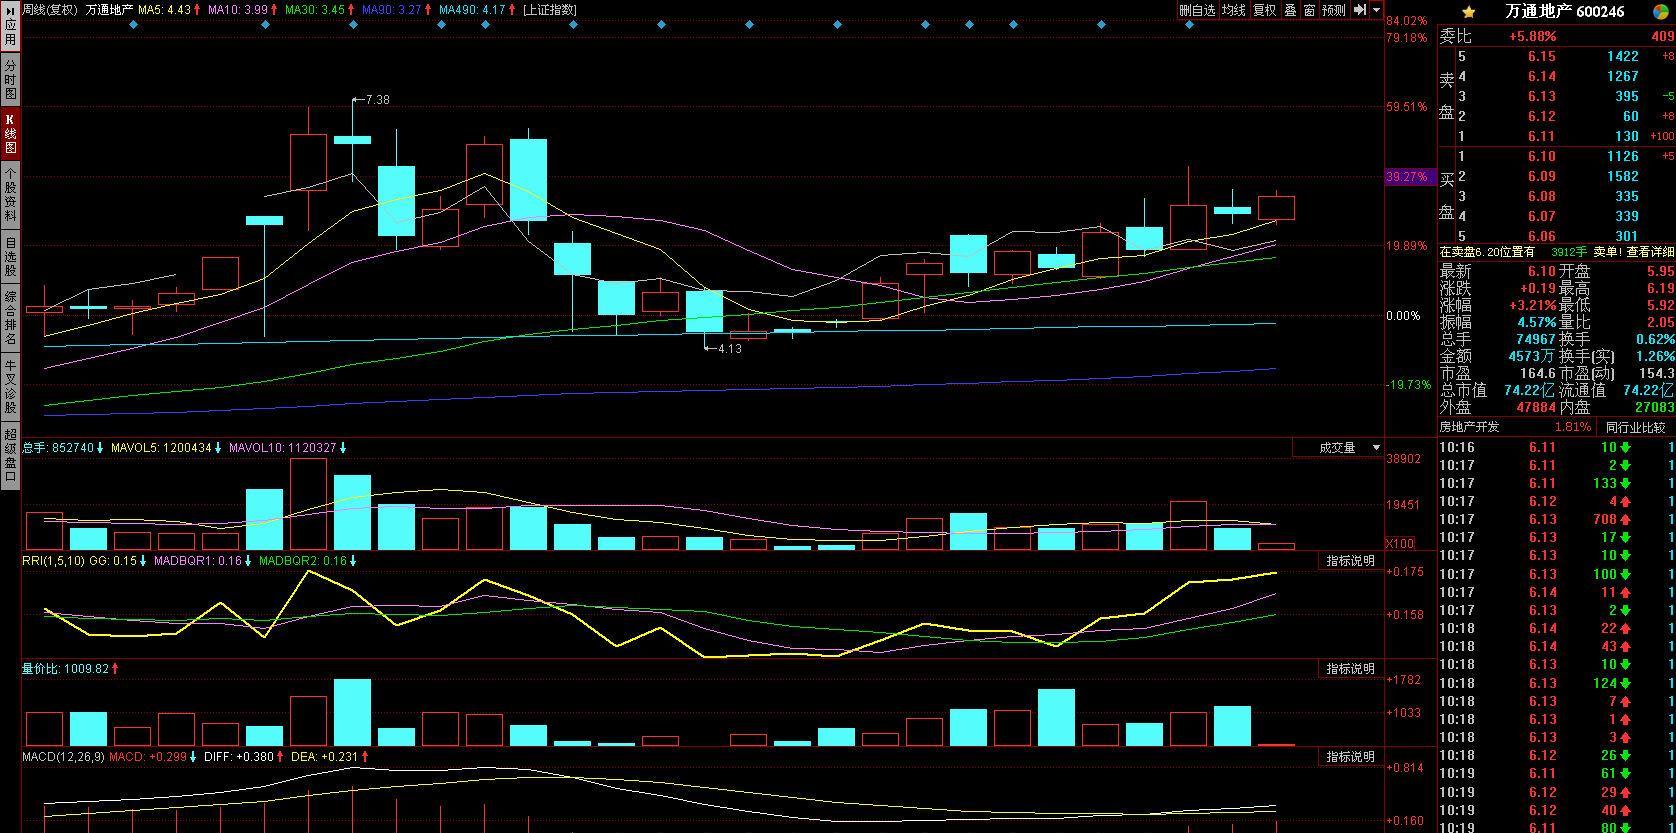Toggle the 叠 overlay option
The height and width of the screenshot is (833, 1676).
[x=1290, y=10]
